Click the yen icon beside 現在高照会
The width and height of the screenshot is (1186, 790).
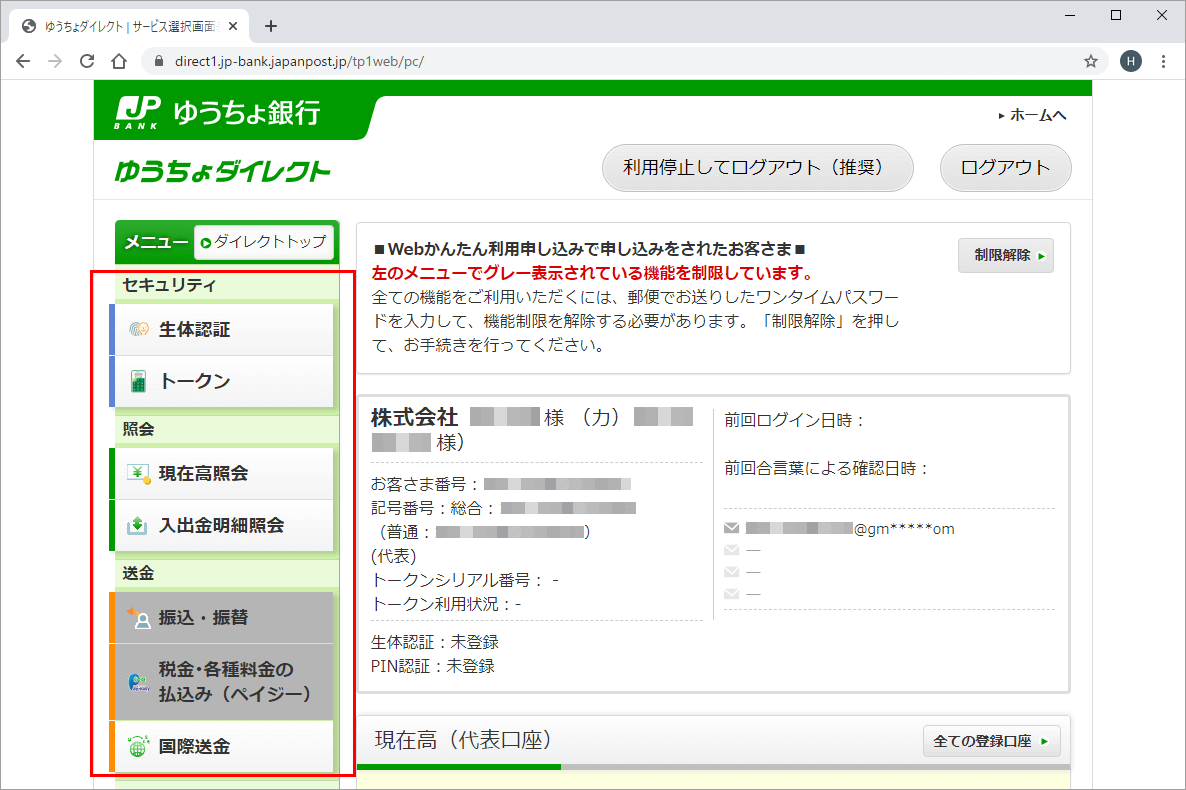[x=138, y=474]
